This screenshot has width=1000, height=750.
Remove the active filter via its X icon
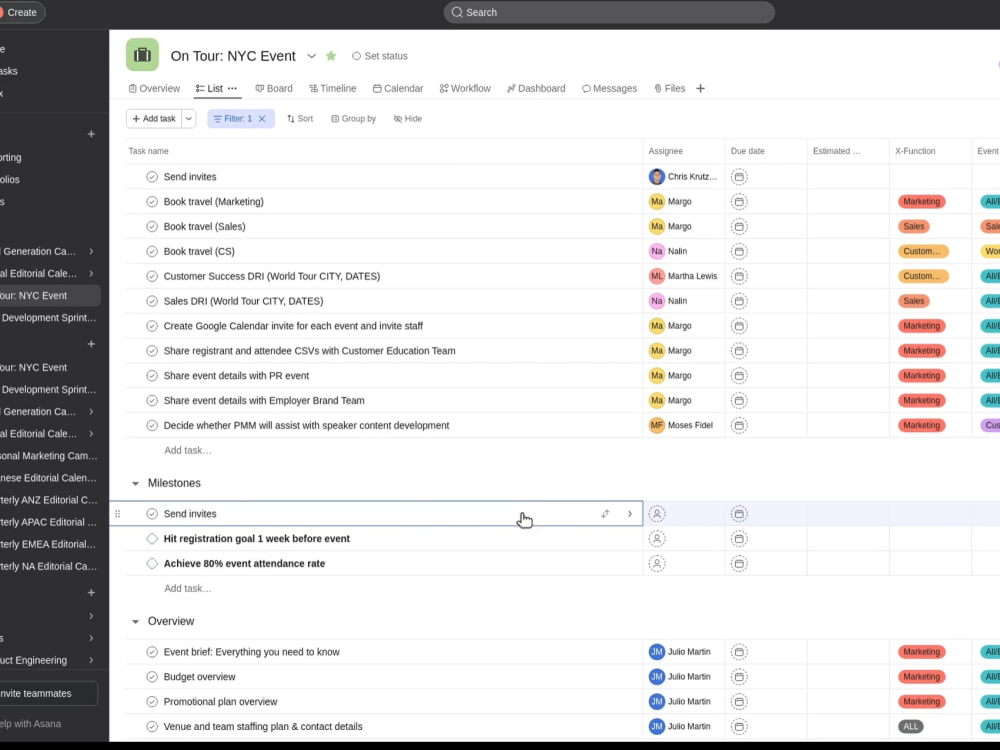click(x=263, y=118)
